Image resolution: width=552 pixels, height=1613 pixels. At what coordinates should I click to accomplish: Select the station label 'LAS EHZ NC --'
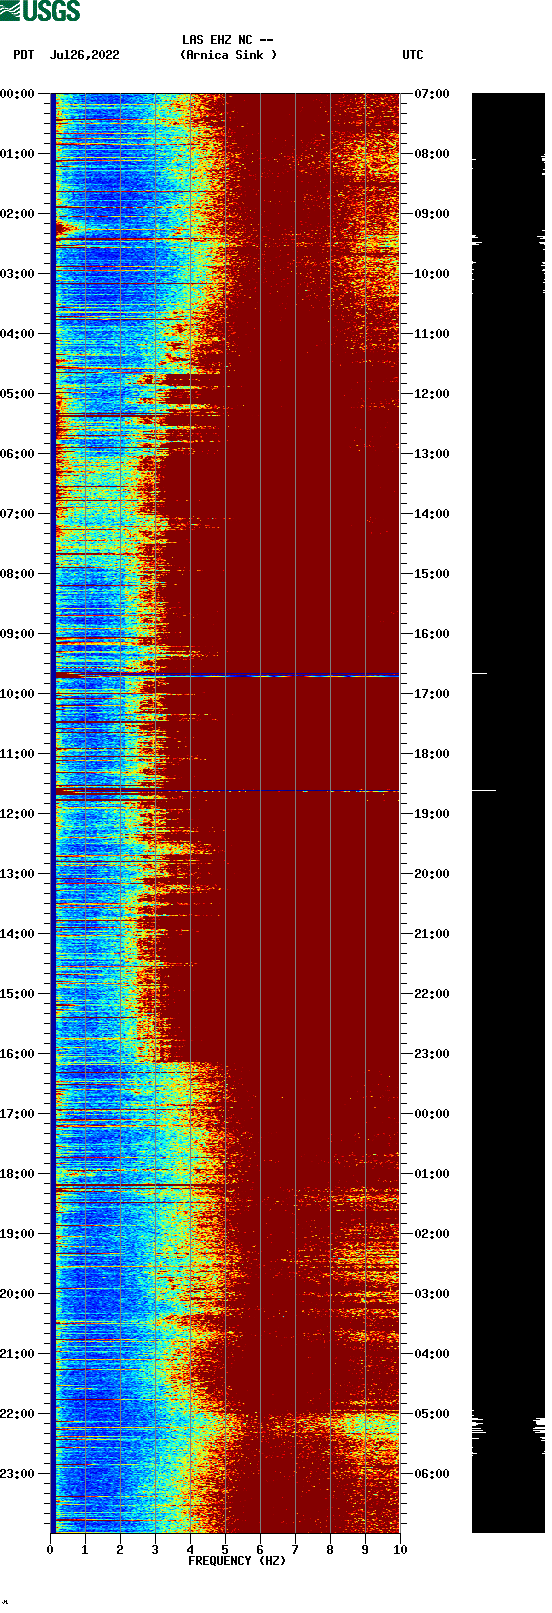pyautogui.click(x=228, y=40)
